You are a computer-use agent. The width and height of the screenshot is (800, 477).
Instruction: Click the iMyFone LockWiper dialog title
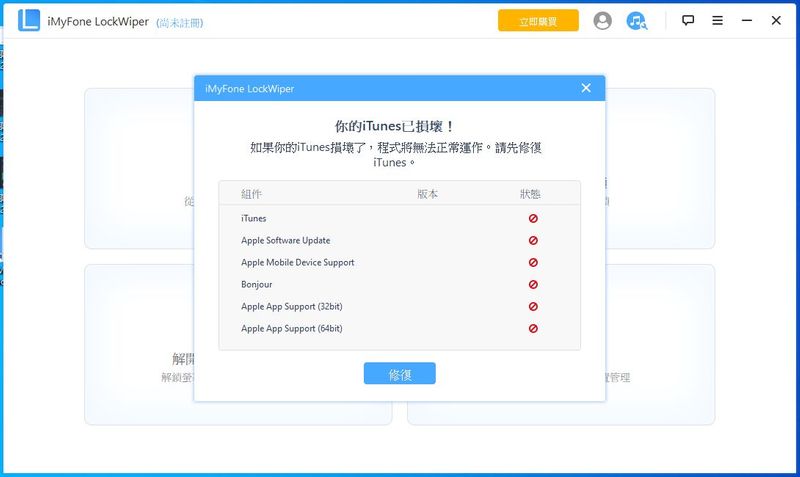click(x=249, y=89)
